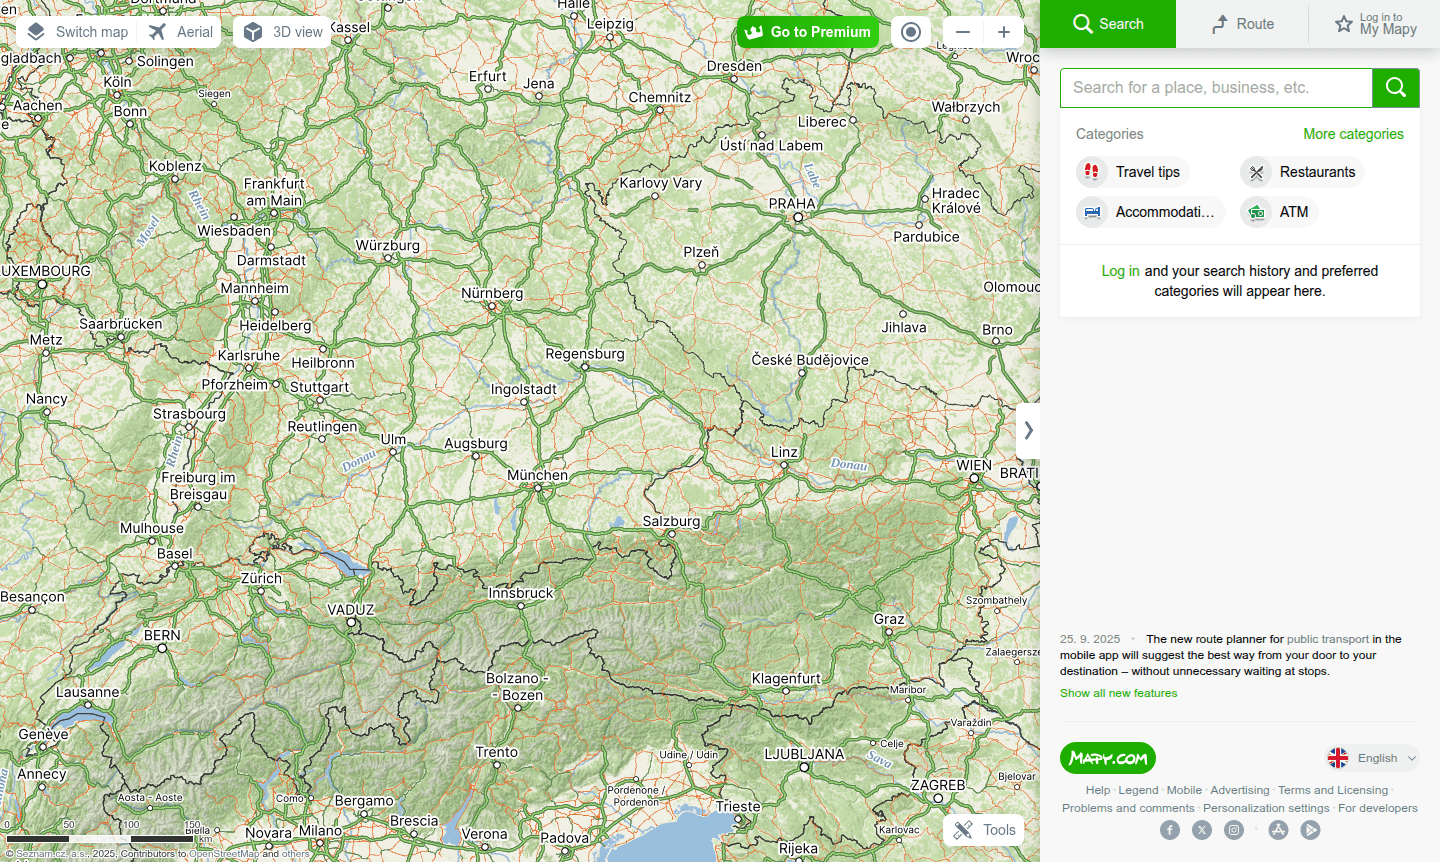Open the Google Play store icon

click(x=1310, y=830)
